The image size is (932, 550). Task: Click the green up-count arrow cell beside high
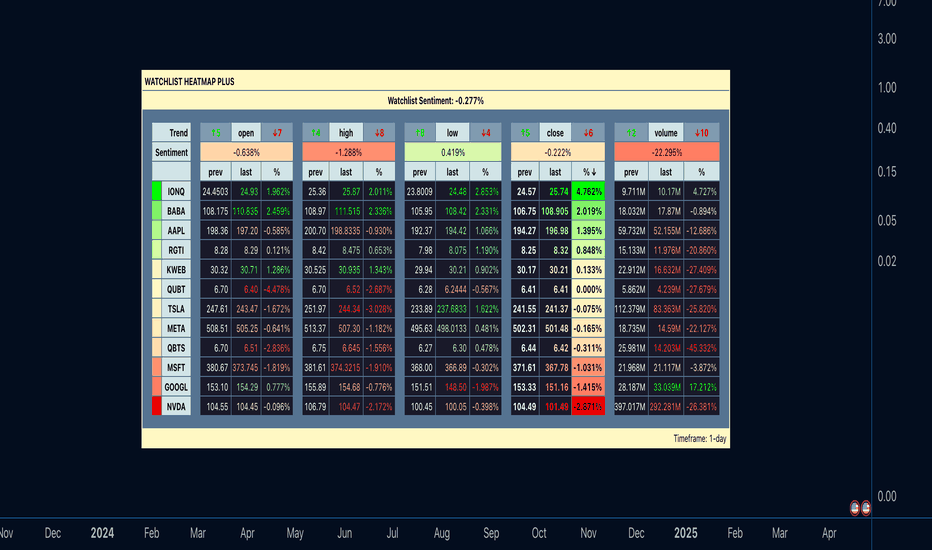point(316,133)
